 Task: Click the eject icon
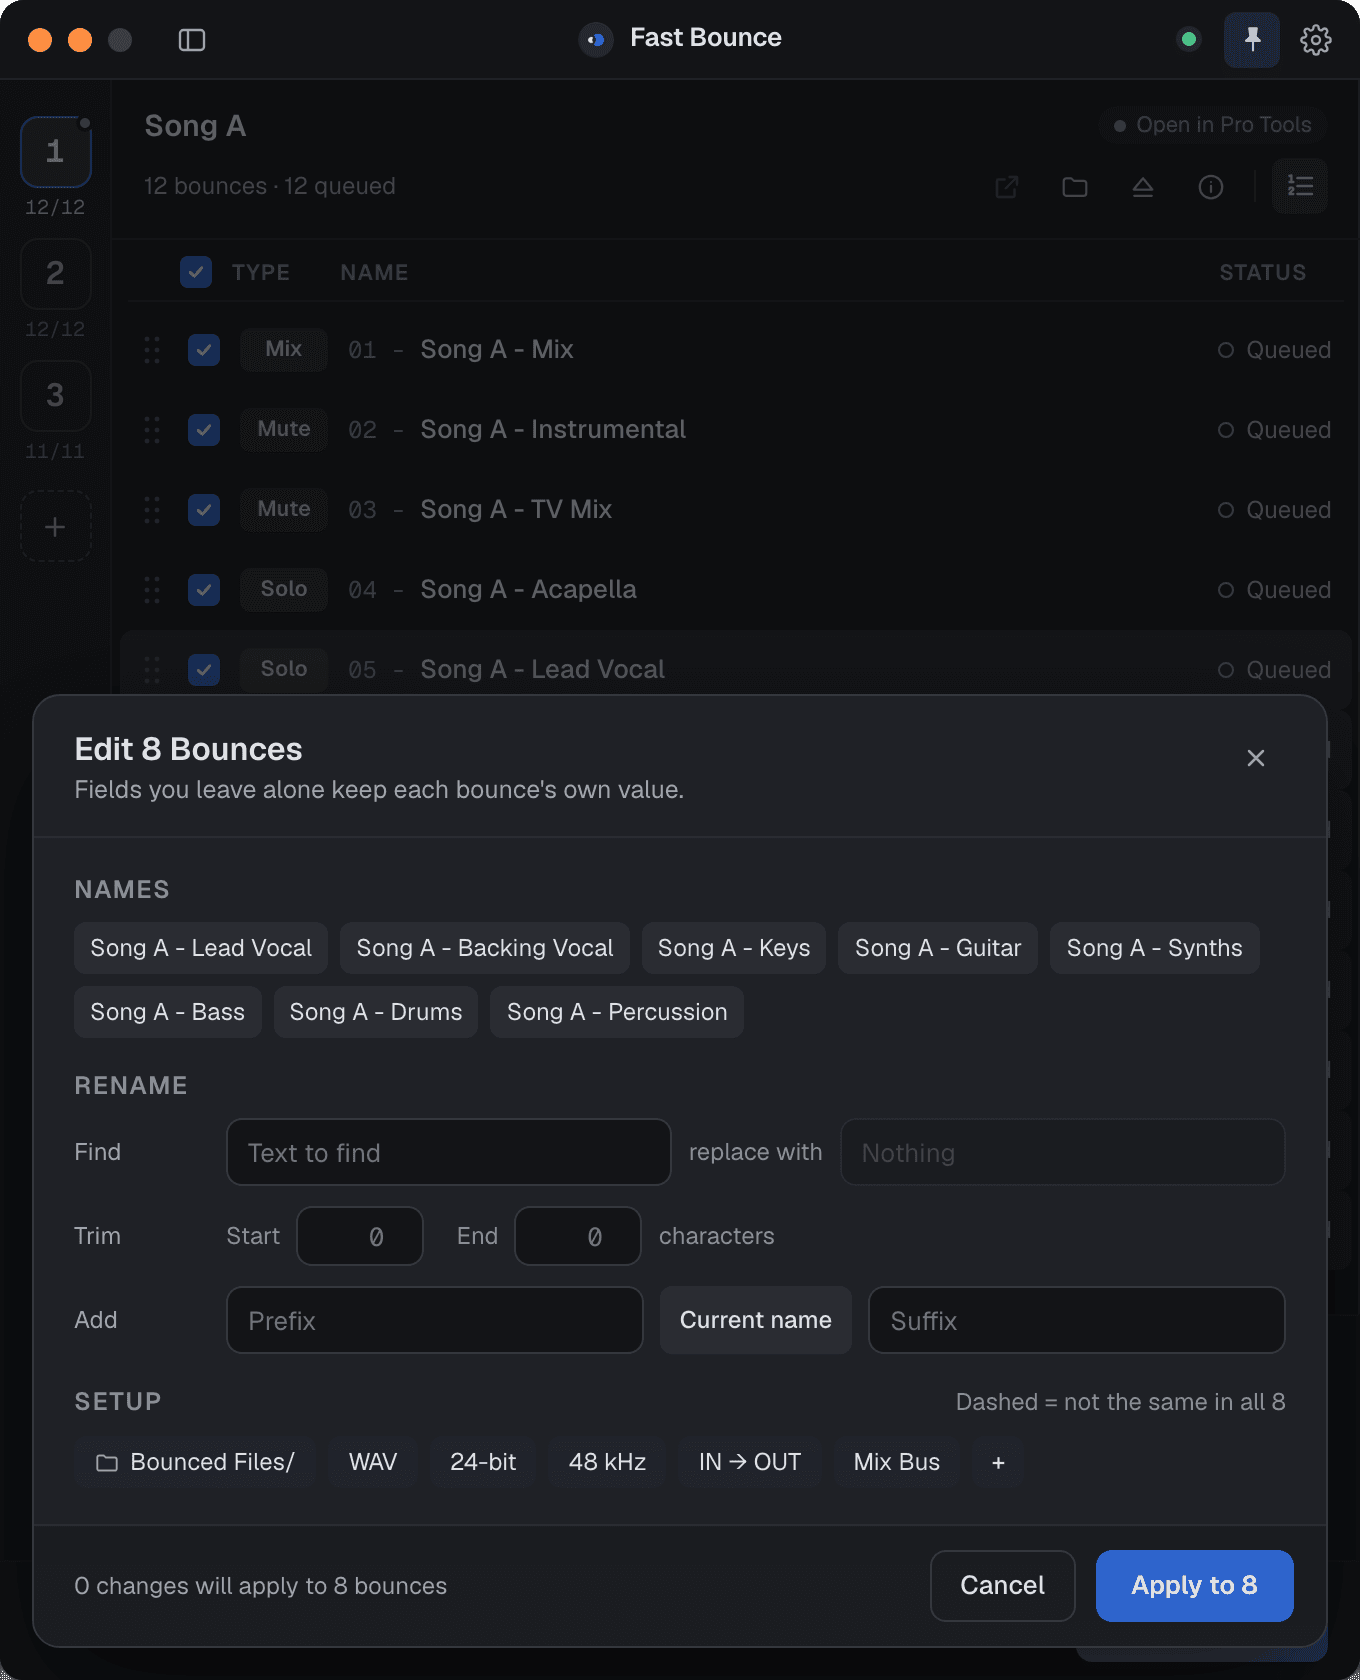coord(1143,187)
